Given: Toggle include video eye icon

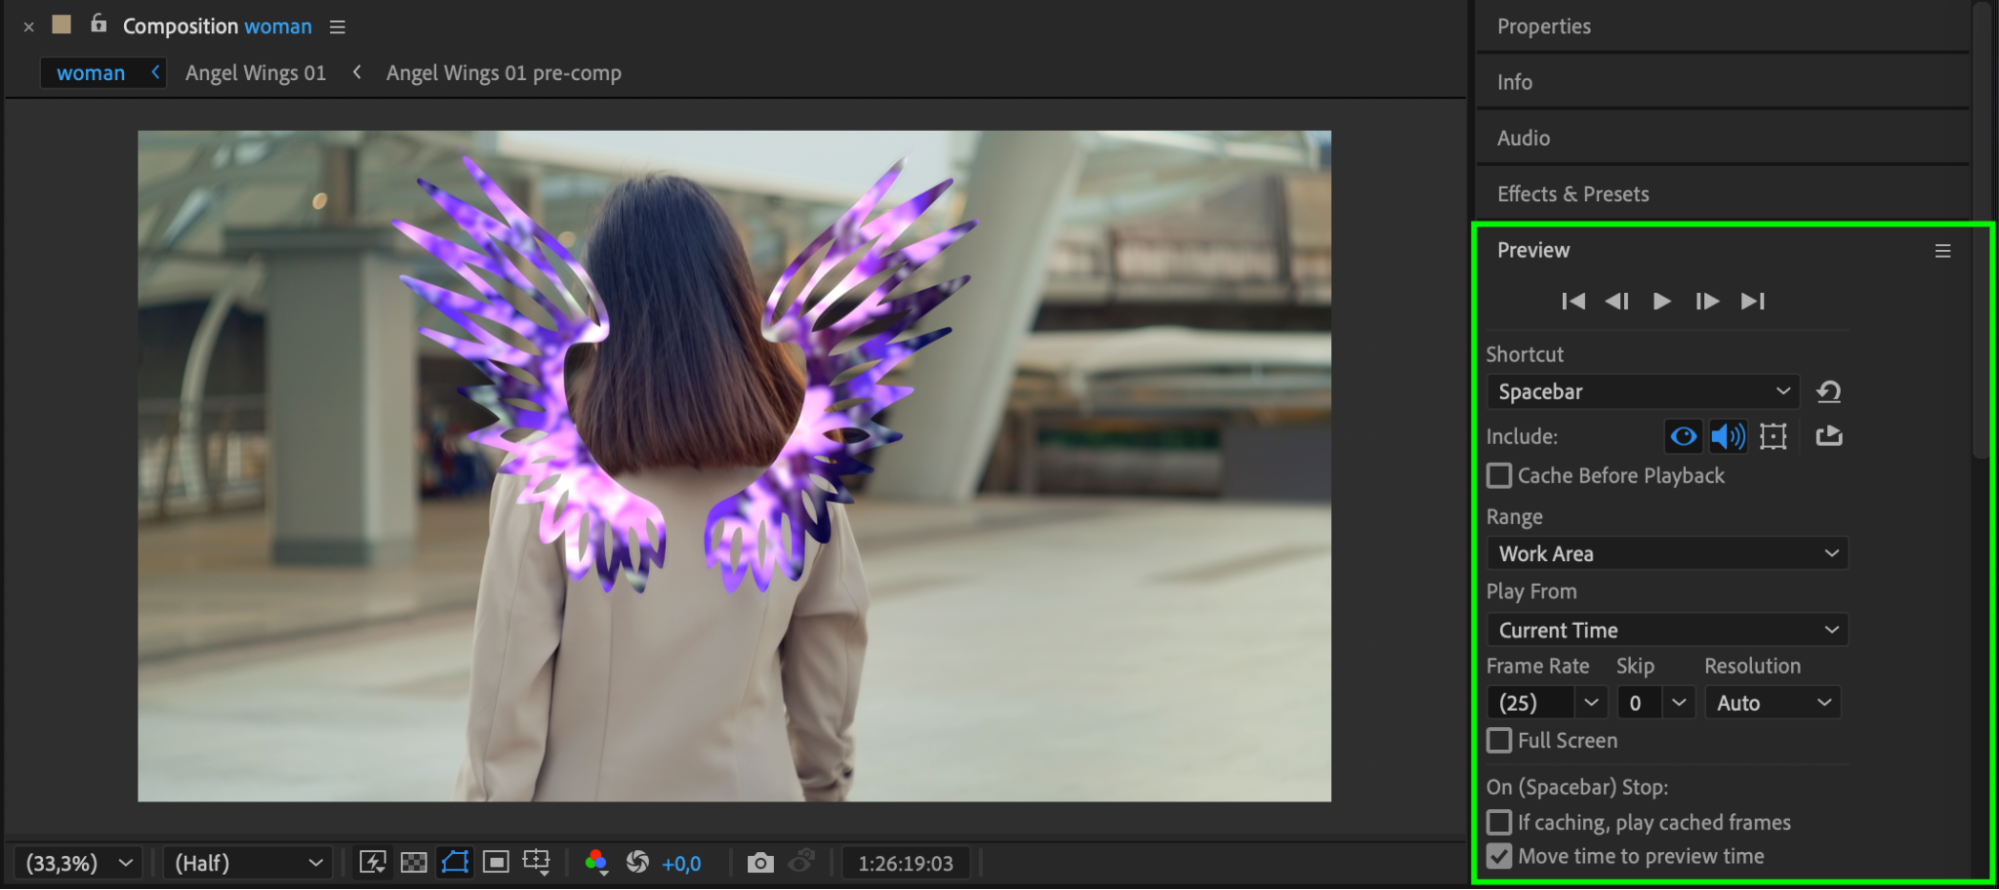Looking at the screenshot, I should coord(1683,436).
